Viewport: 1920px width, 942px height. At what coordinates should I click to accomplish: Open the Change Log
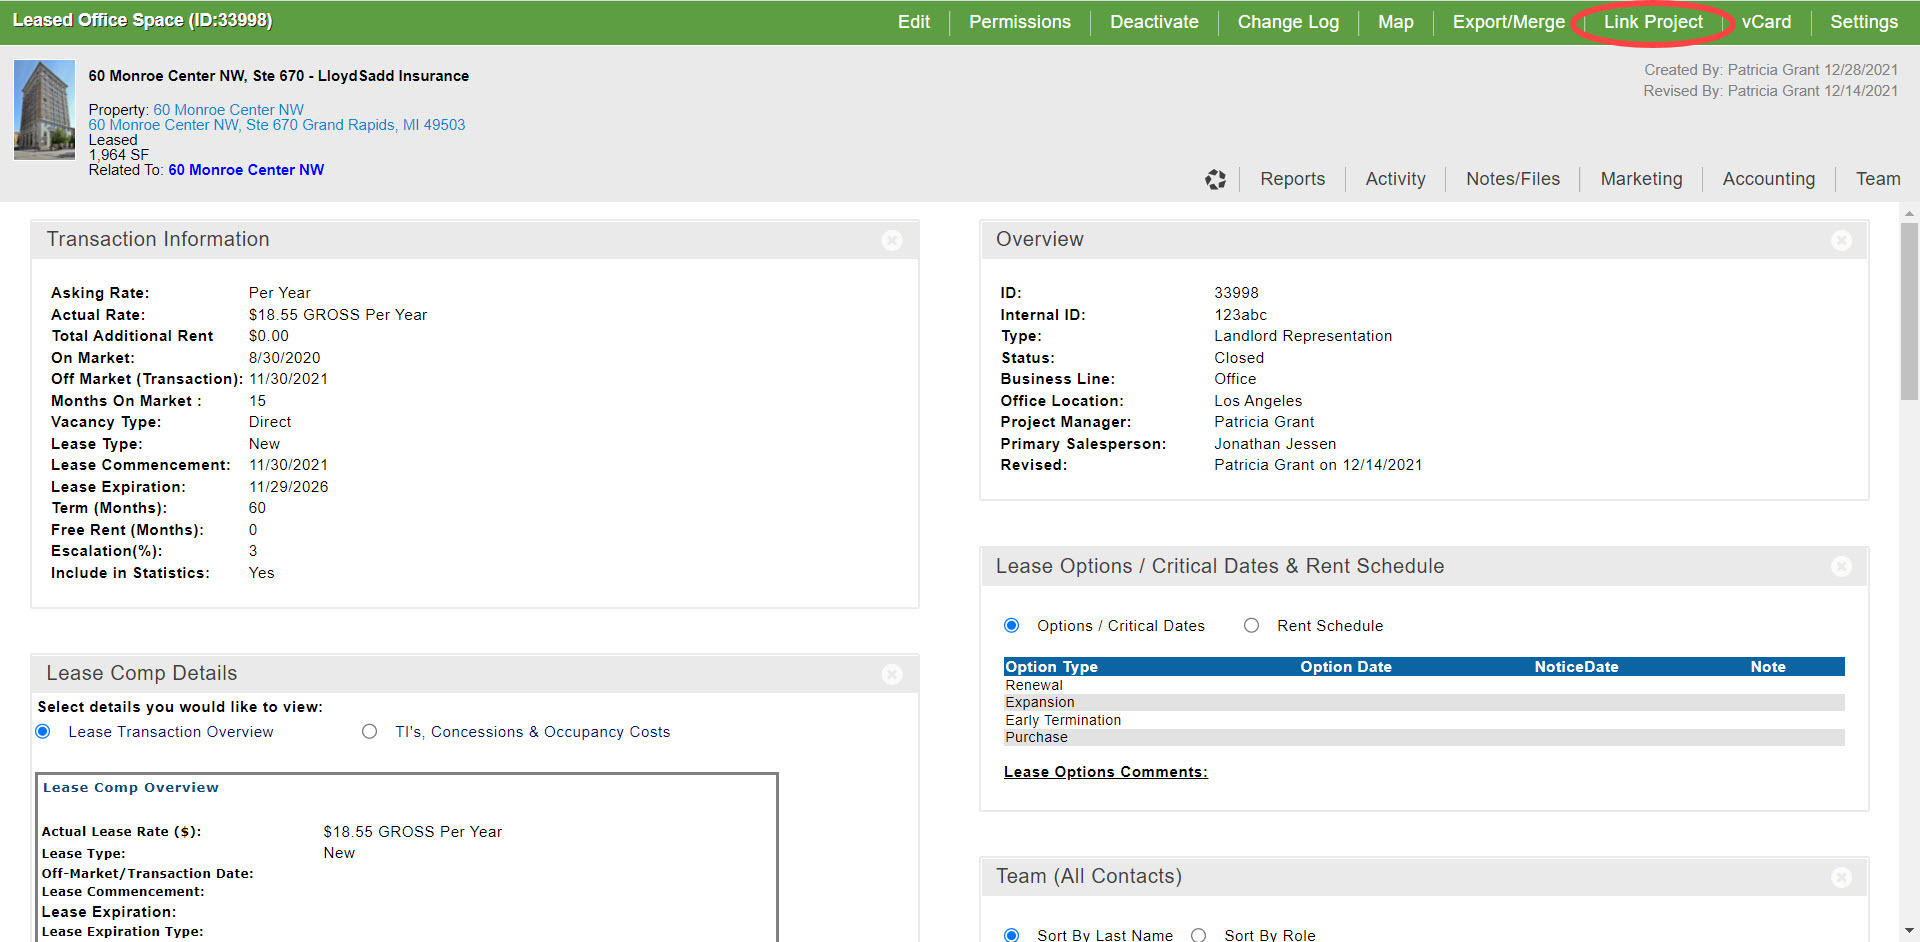1287,22
